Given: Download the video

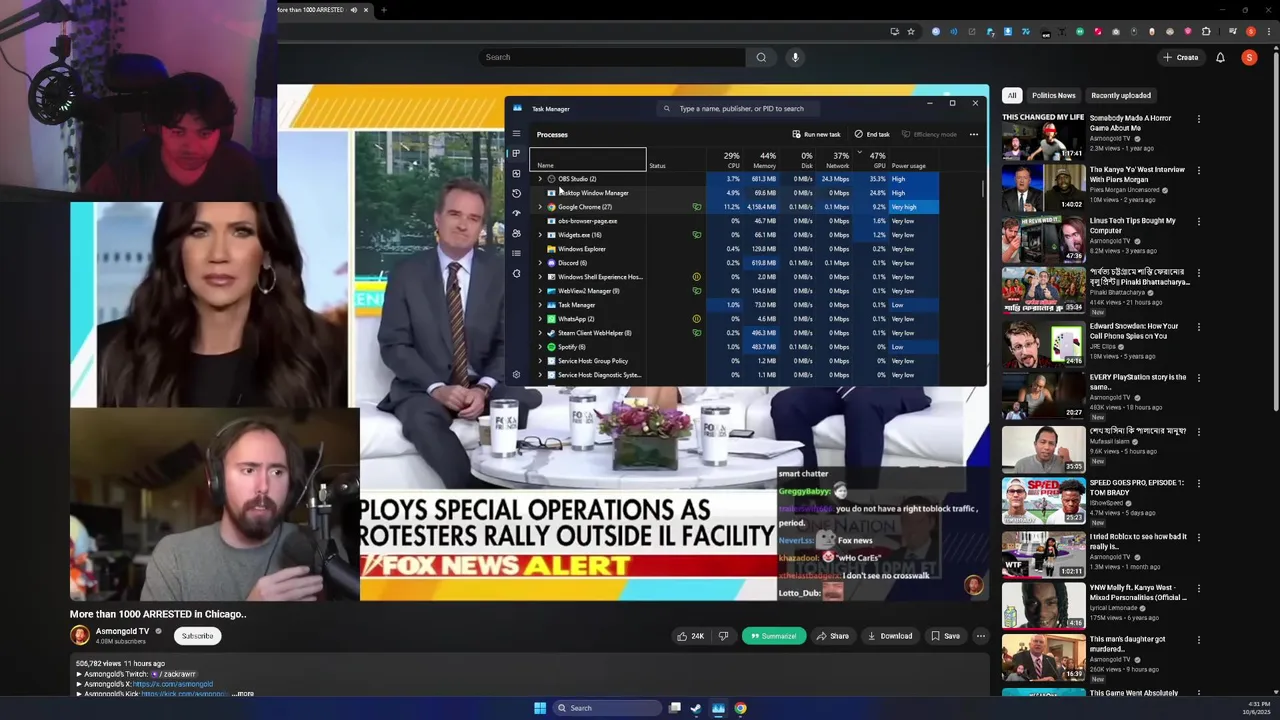Looking at the screenshot, I should tap(890, 636).
